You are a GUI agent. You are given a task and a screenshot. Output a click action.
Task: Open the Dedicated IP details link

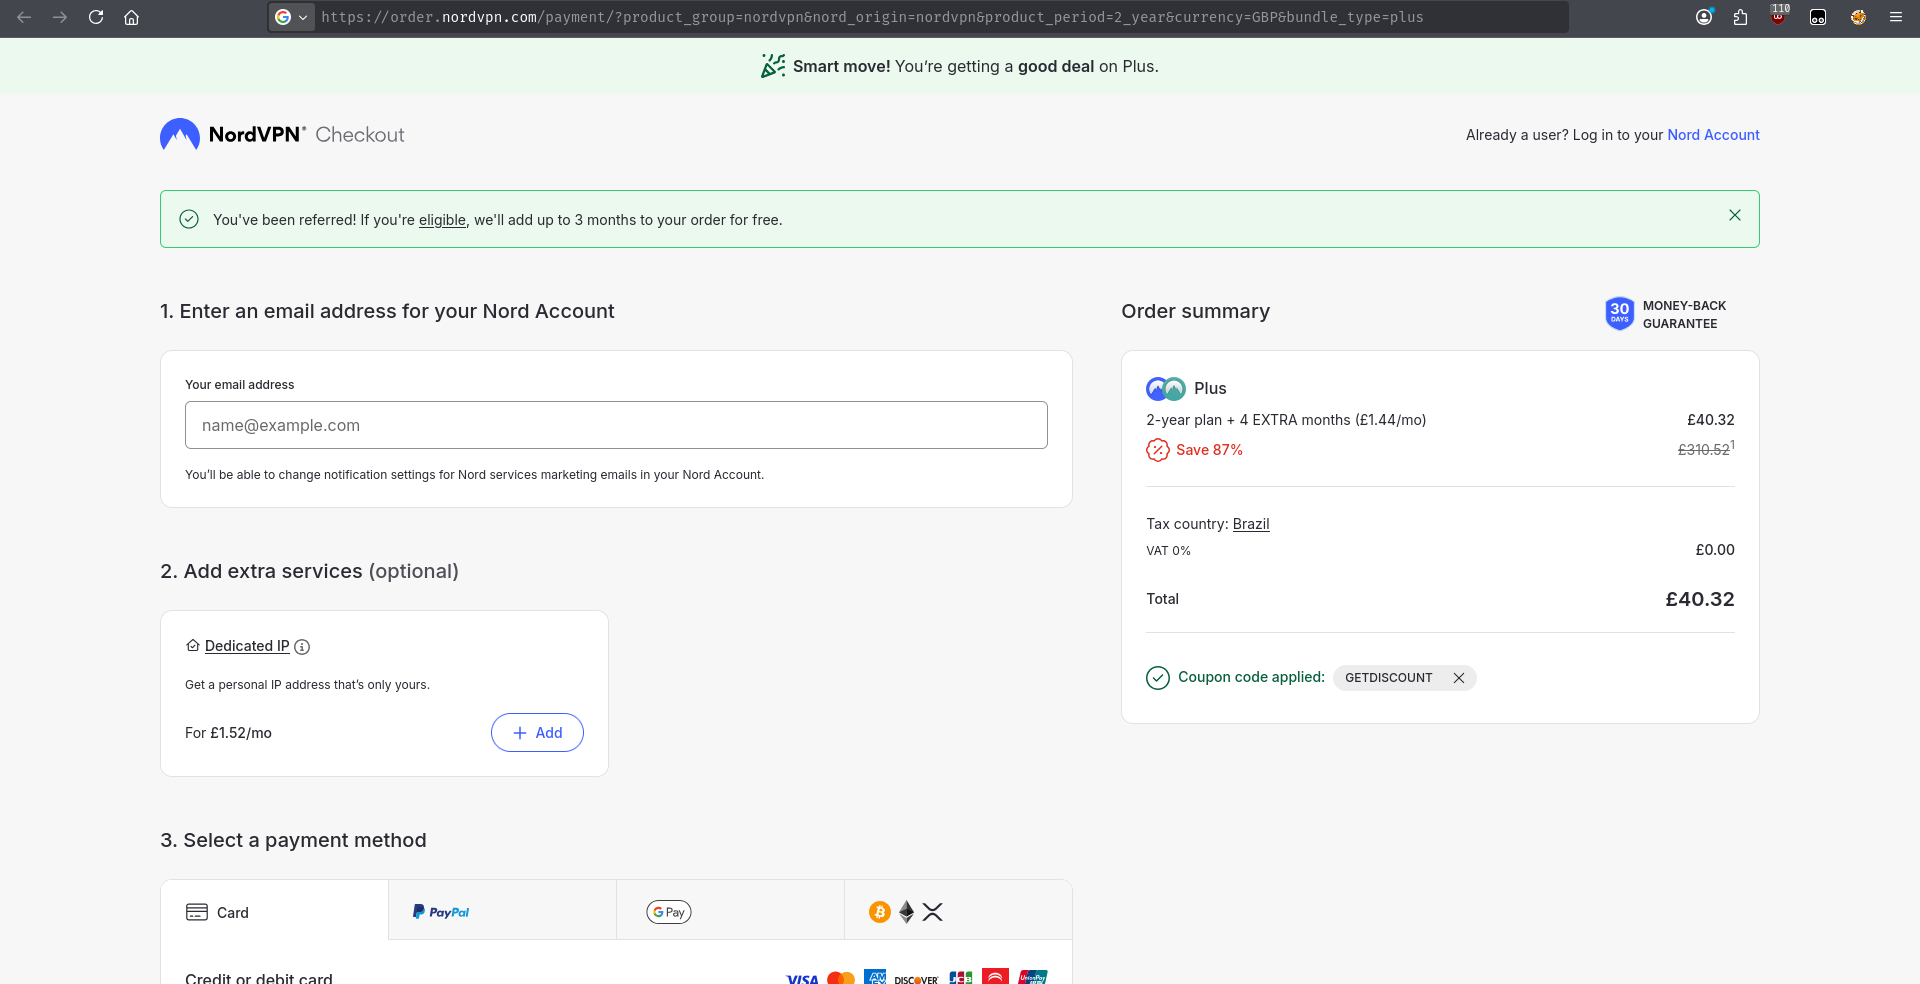(247, 646)
